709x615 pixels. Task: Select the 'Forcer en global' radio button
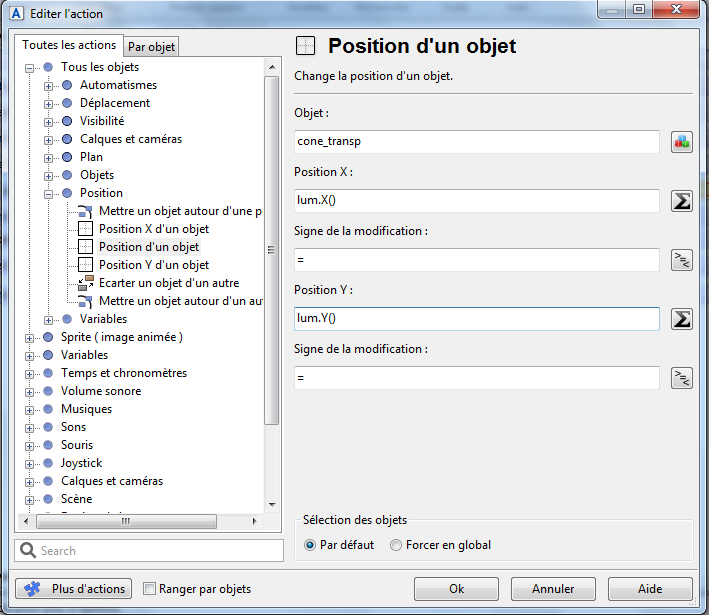396,545
